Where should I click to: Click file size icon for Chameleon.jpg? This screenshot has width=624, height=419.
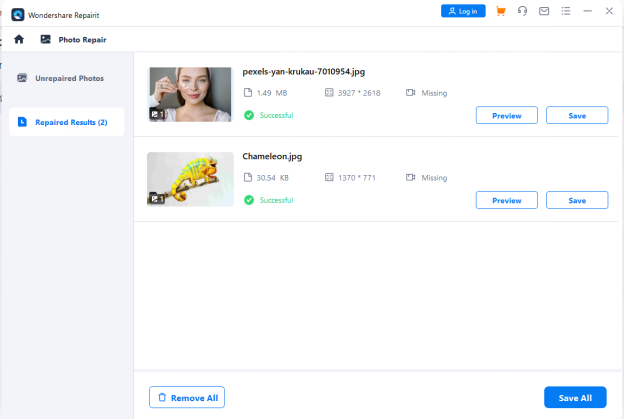coord(248,177)
